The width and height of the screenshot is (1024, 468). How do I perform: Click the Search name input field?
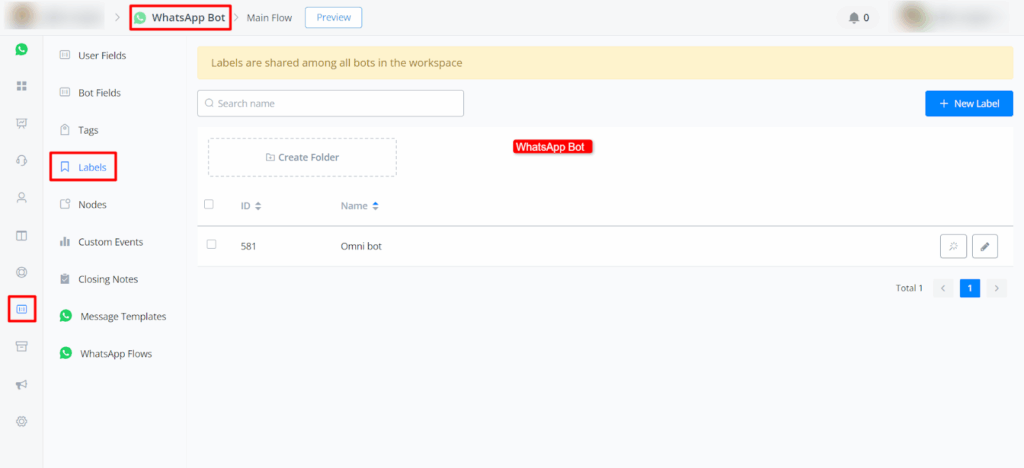(x=331, y=103)
